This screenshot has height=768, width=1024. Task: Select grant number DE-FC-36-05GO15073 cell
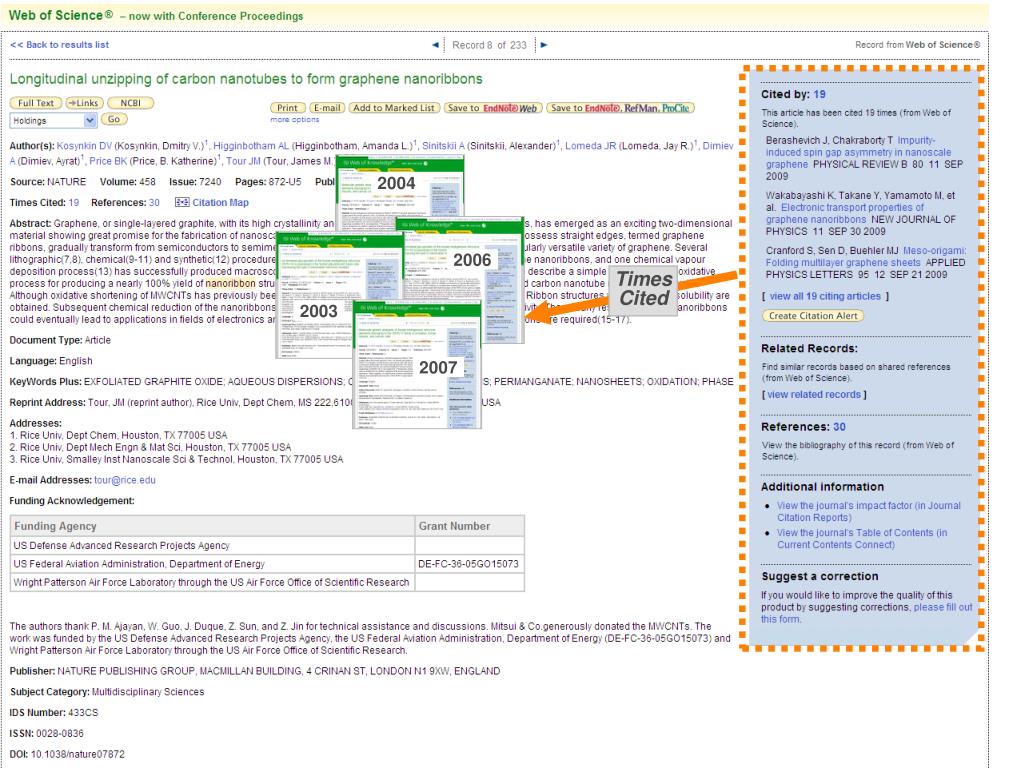point(469,564)
